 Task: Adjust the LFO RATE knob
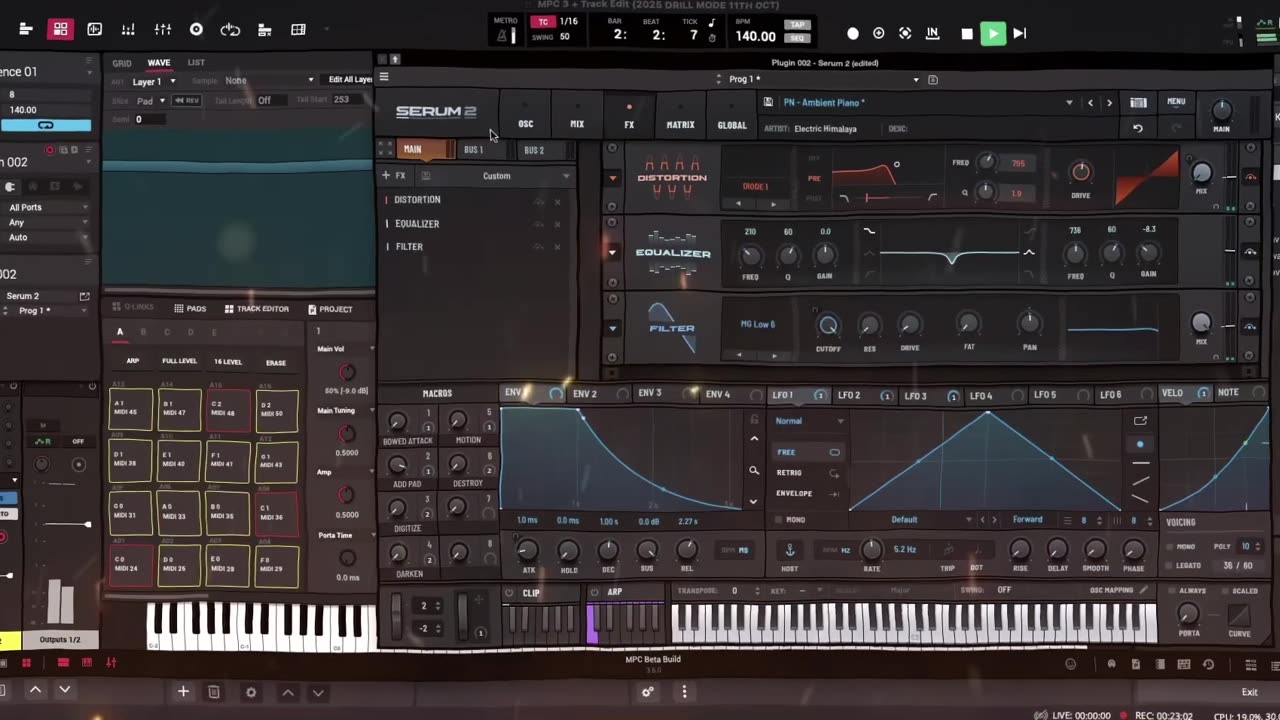[x=872, y=550]
